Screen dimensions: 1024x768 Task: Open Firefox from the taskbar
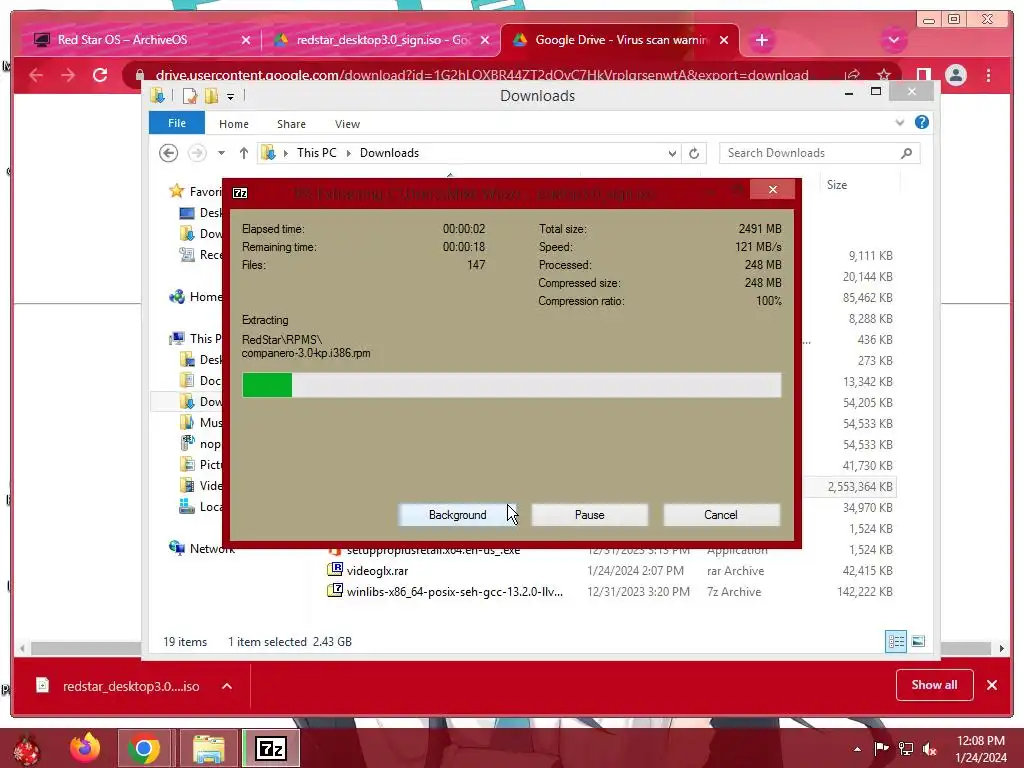coord(85,748)
